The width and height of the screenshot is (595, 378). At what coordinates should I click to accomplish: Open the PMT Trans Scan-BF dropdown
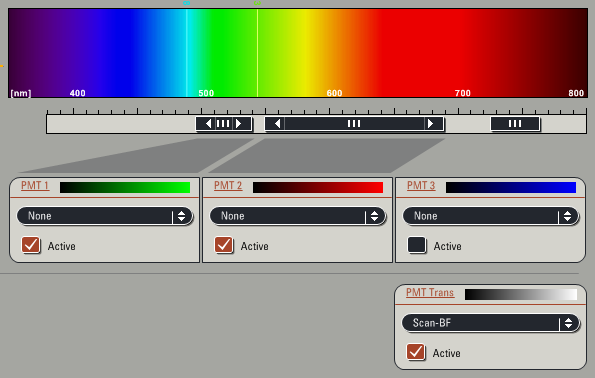491,323
